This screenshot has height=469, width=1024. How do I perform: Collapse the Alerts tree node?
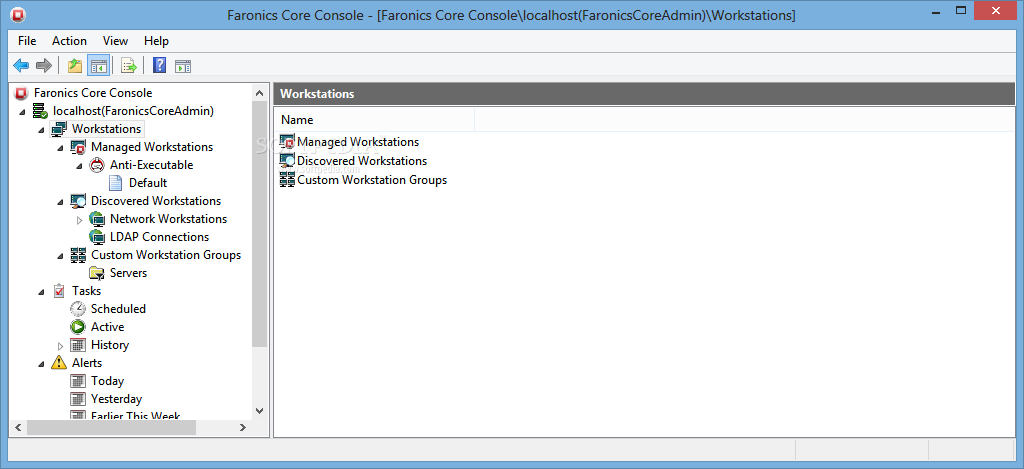(x=42, y=364)
